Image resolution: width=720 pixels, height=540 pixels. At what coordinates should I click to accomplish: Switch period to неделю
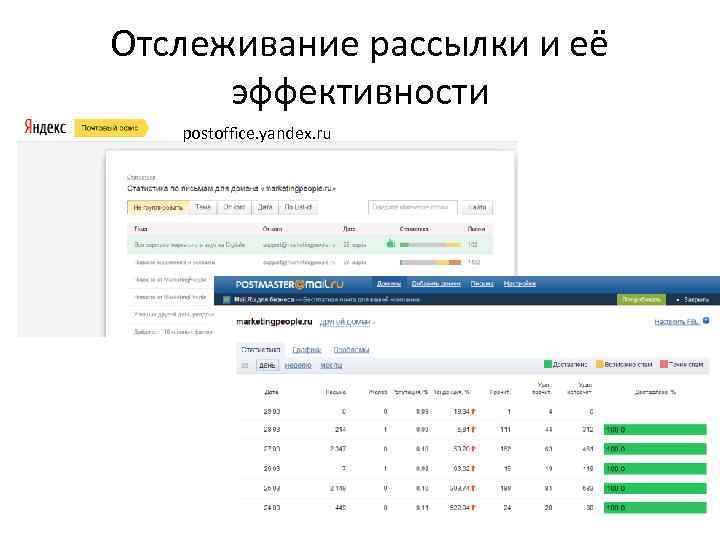298,366
